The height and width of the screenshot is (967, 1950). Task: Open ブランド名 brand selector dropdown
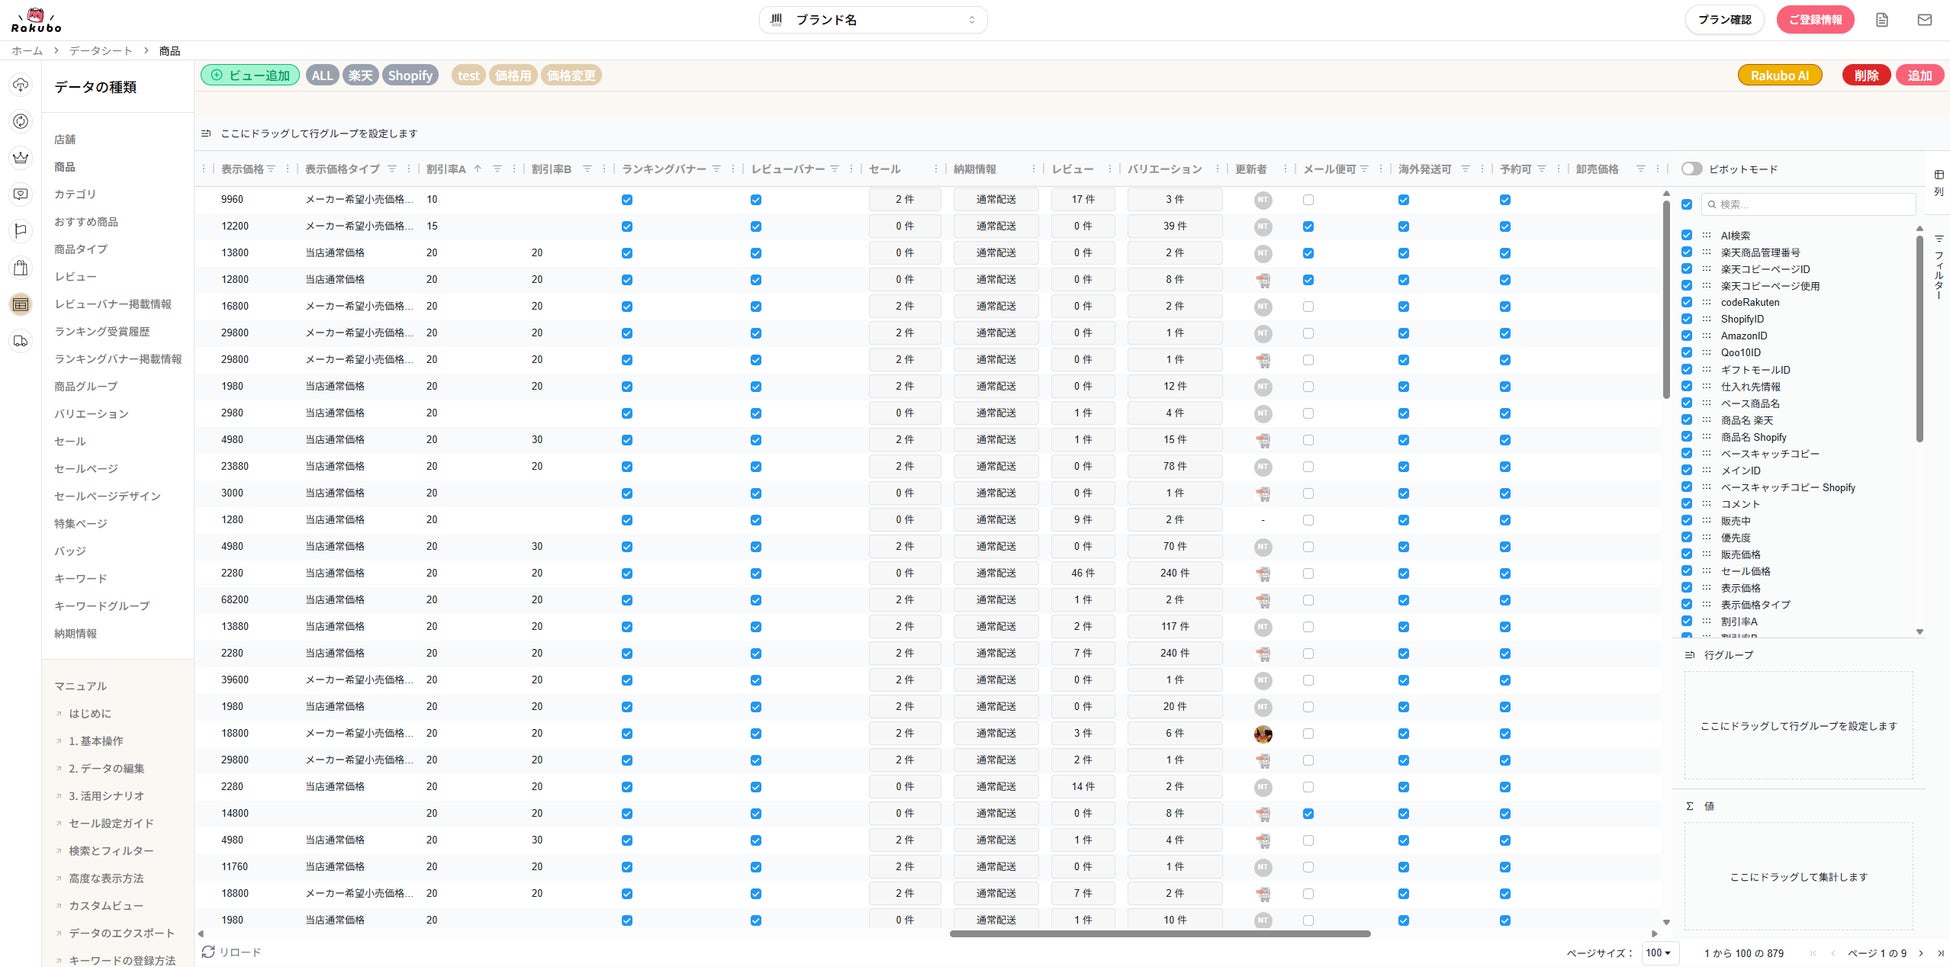coord(873,20)
